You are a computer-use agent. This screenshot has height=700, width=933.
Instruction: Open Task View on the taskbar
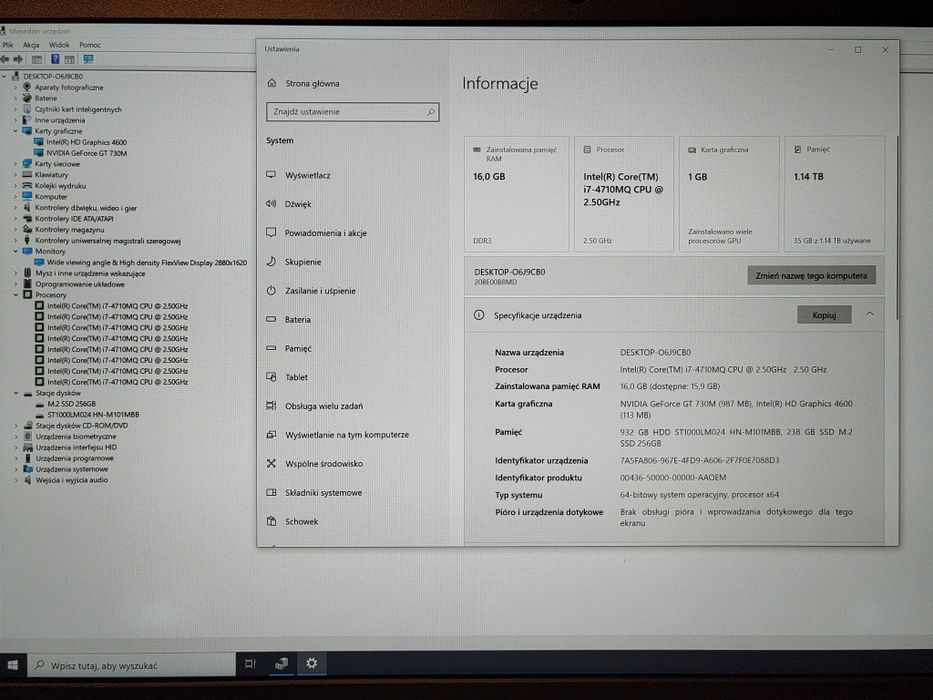(250, 663)
